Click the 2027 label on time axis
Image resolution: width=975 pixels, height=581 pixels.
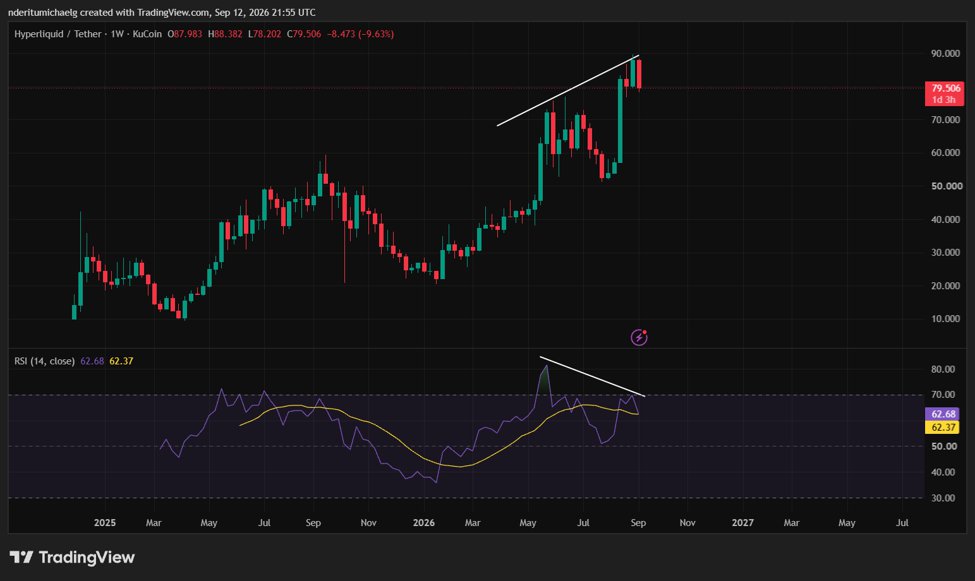click(742, 523)
